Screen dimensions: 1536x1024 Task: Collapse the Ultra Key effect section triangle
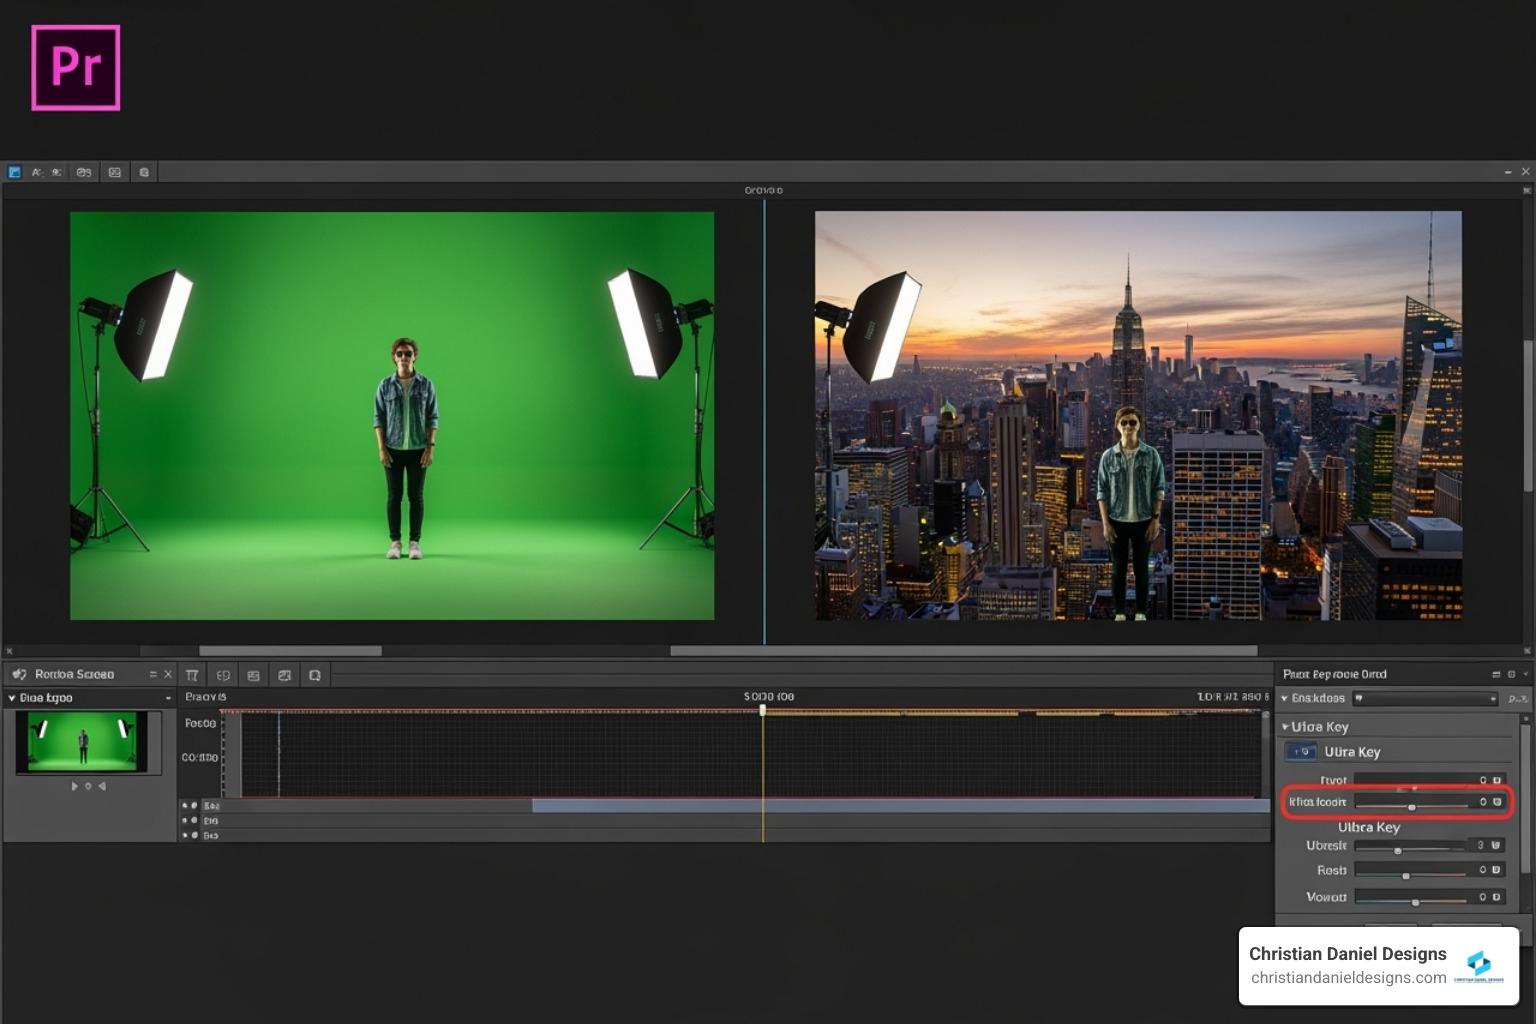tap(1285, 727)
